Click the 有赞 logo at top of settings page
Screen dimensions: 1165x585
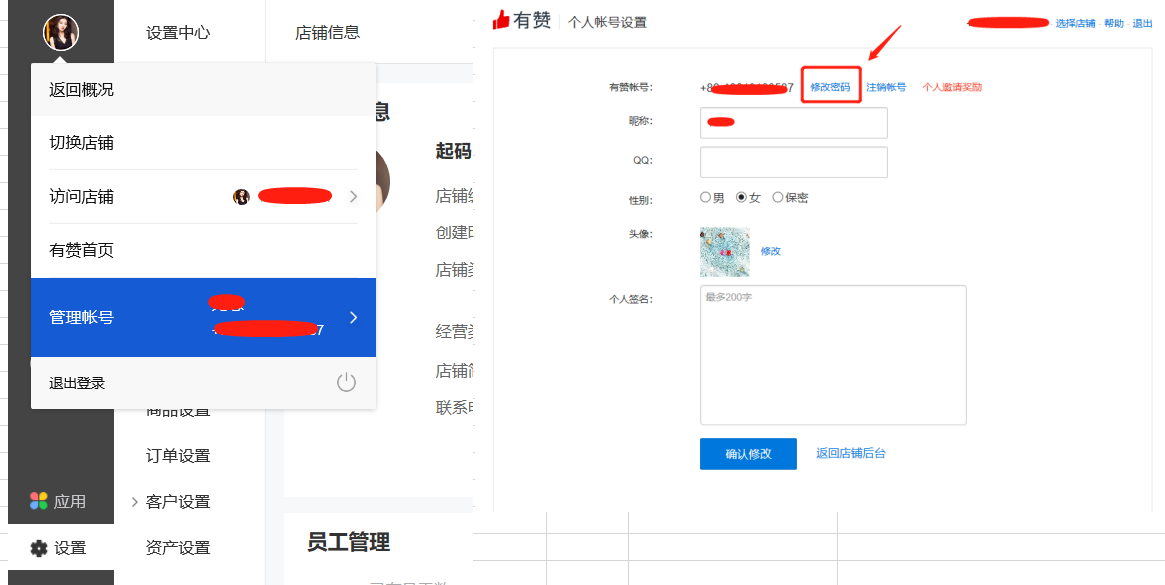point(523,20)
